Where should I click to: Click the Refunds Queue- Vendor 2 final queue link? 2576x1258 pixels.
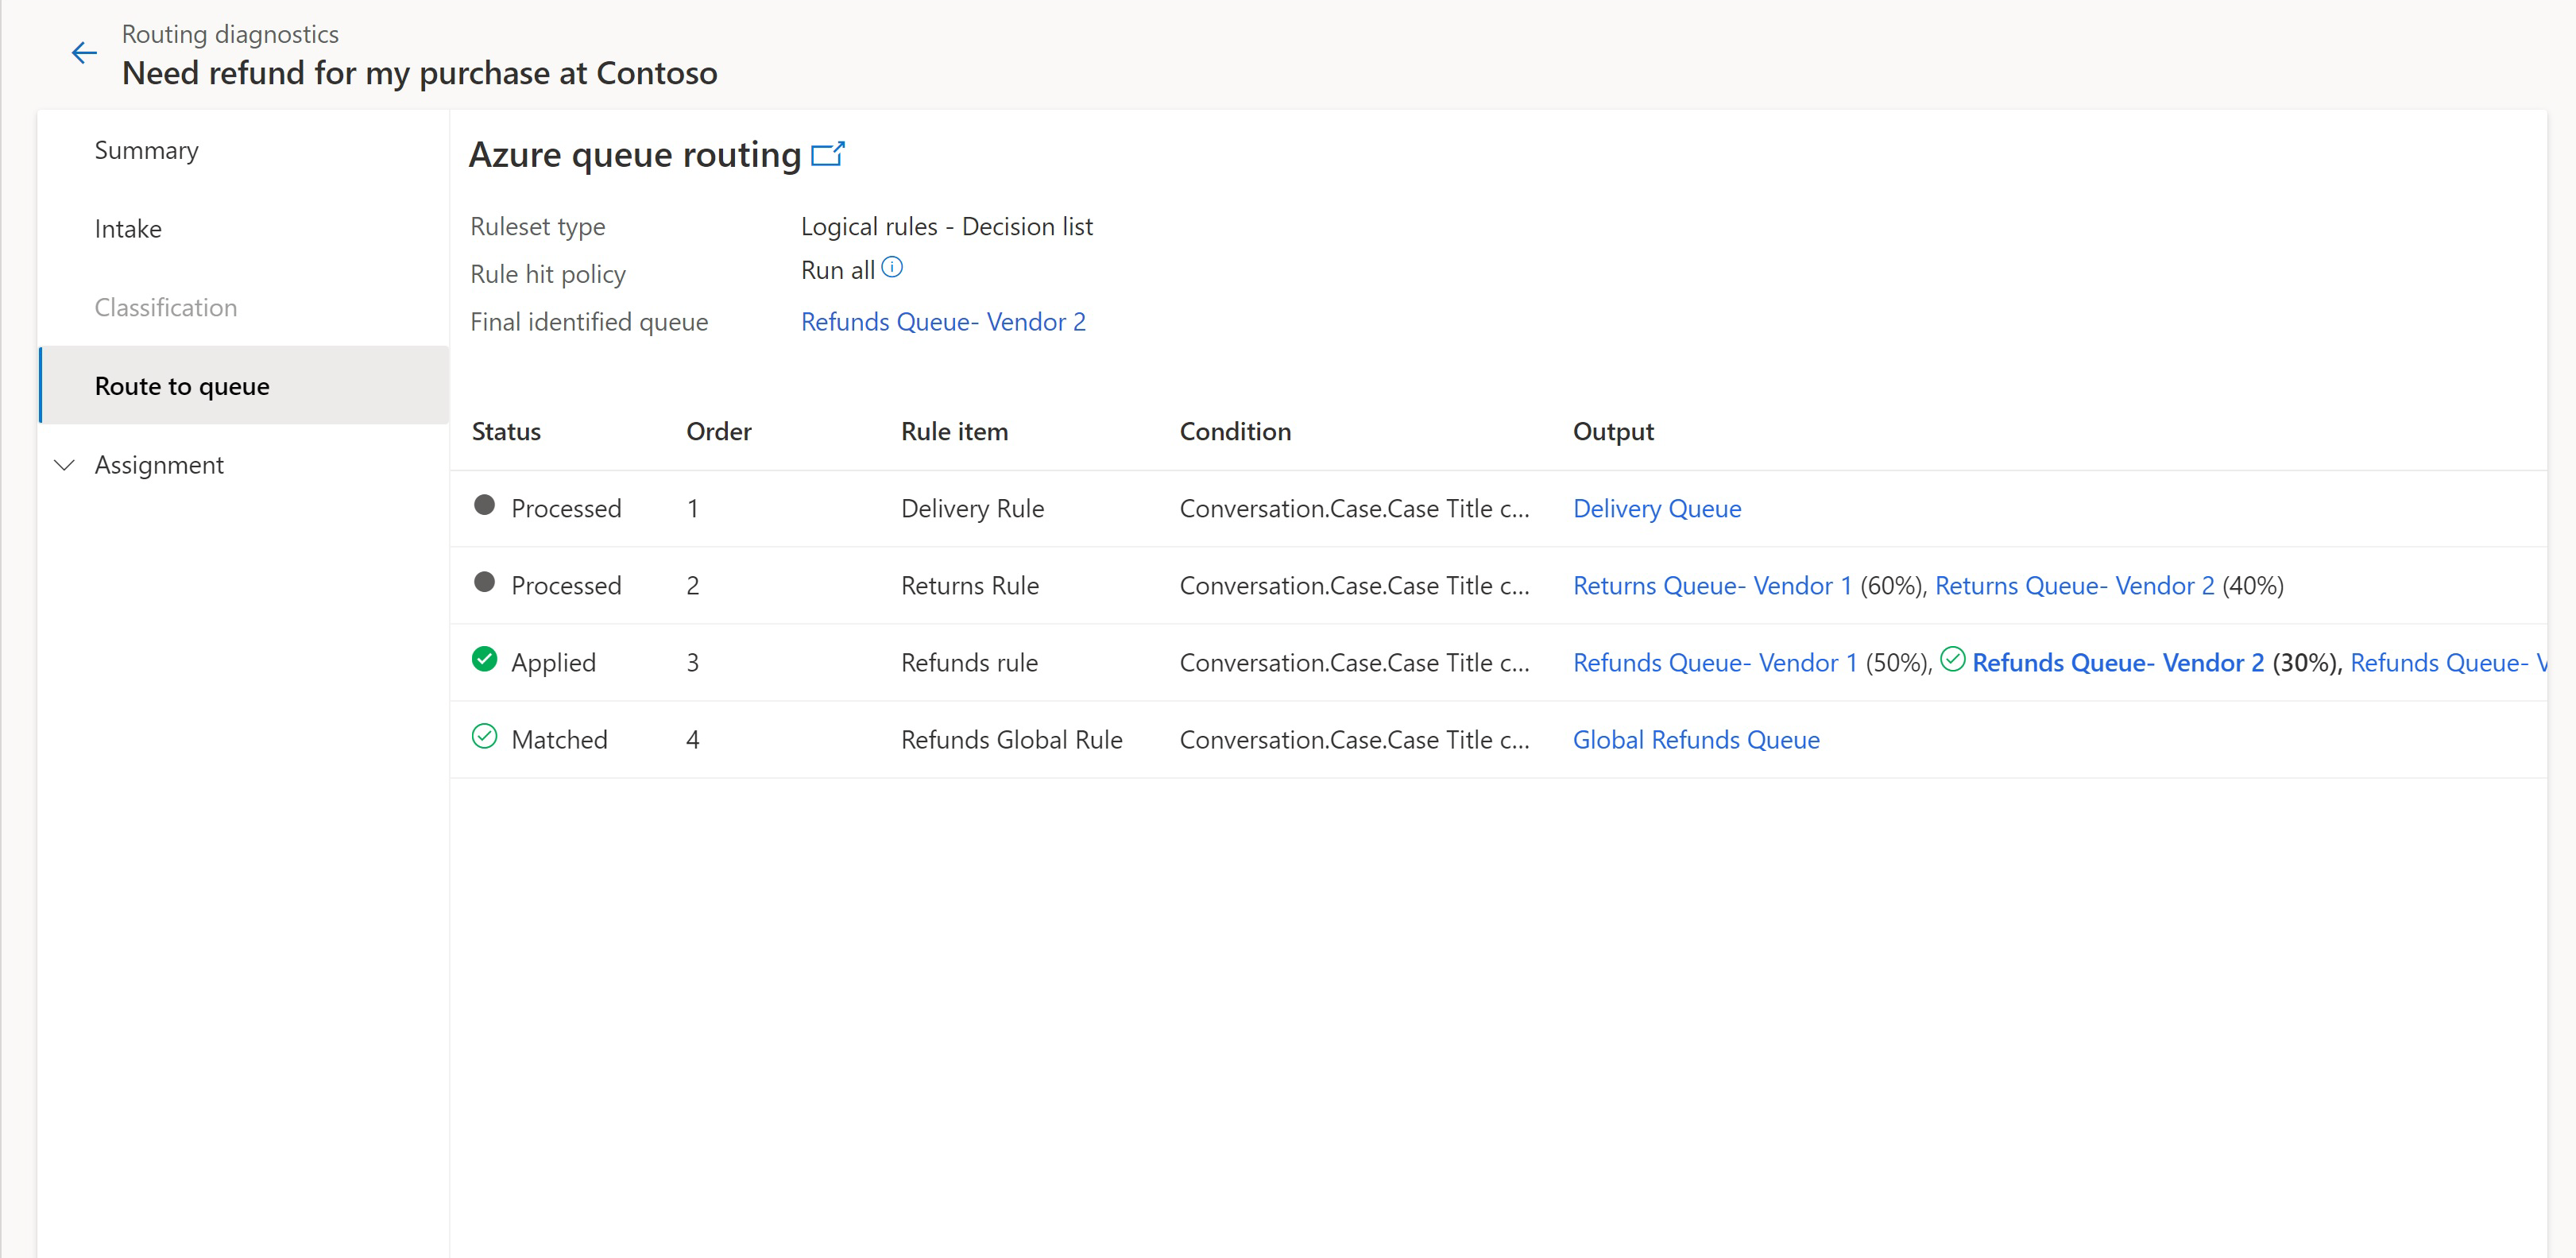[x=945, y=322]
